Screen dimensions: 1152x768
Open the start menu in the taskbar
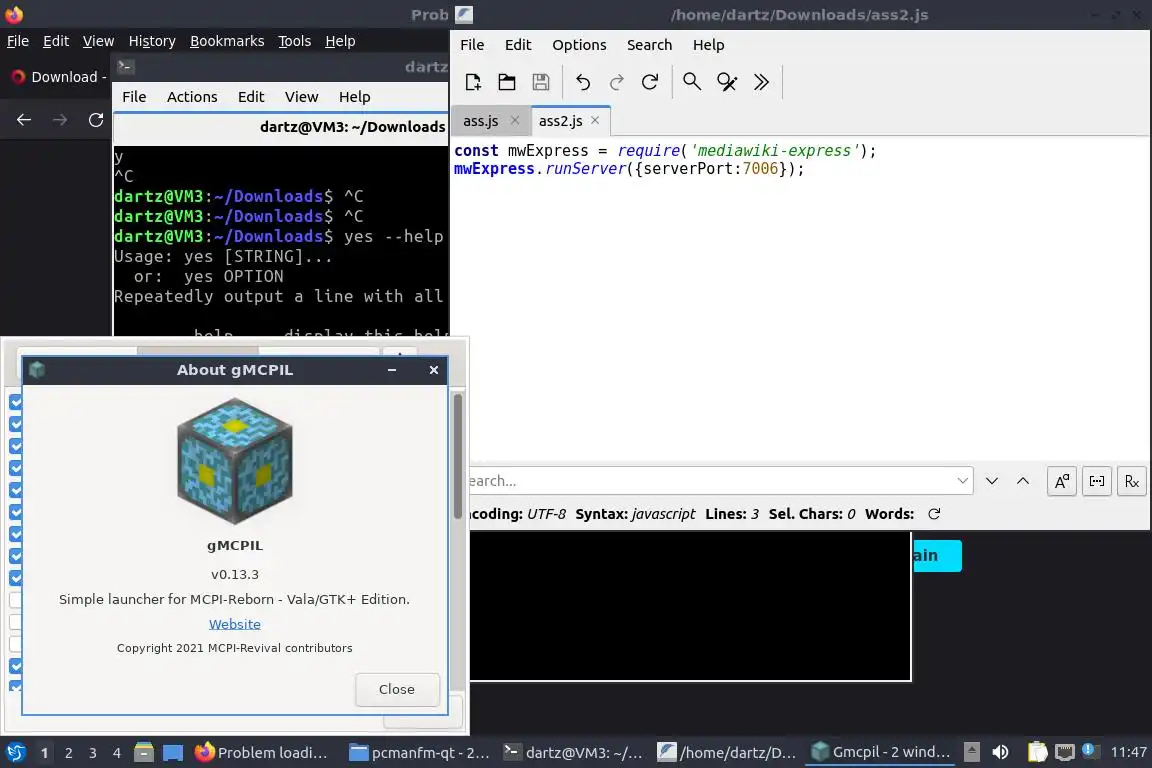(x=15, y=752)
